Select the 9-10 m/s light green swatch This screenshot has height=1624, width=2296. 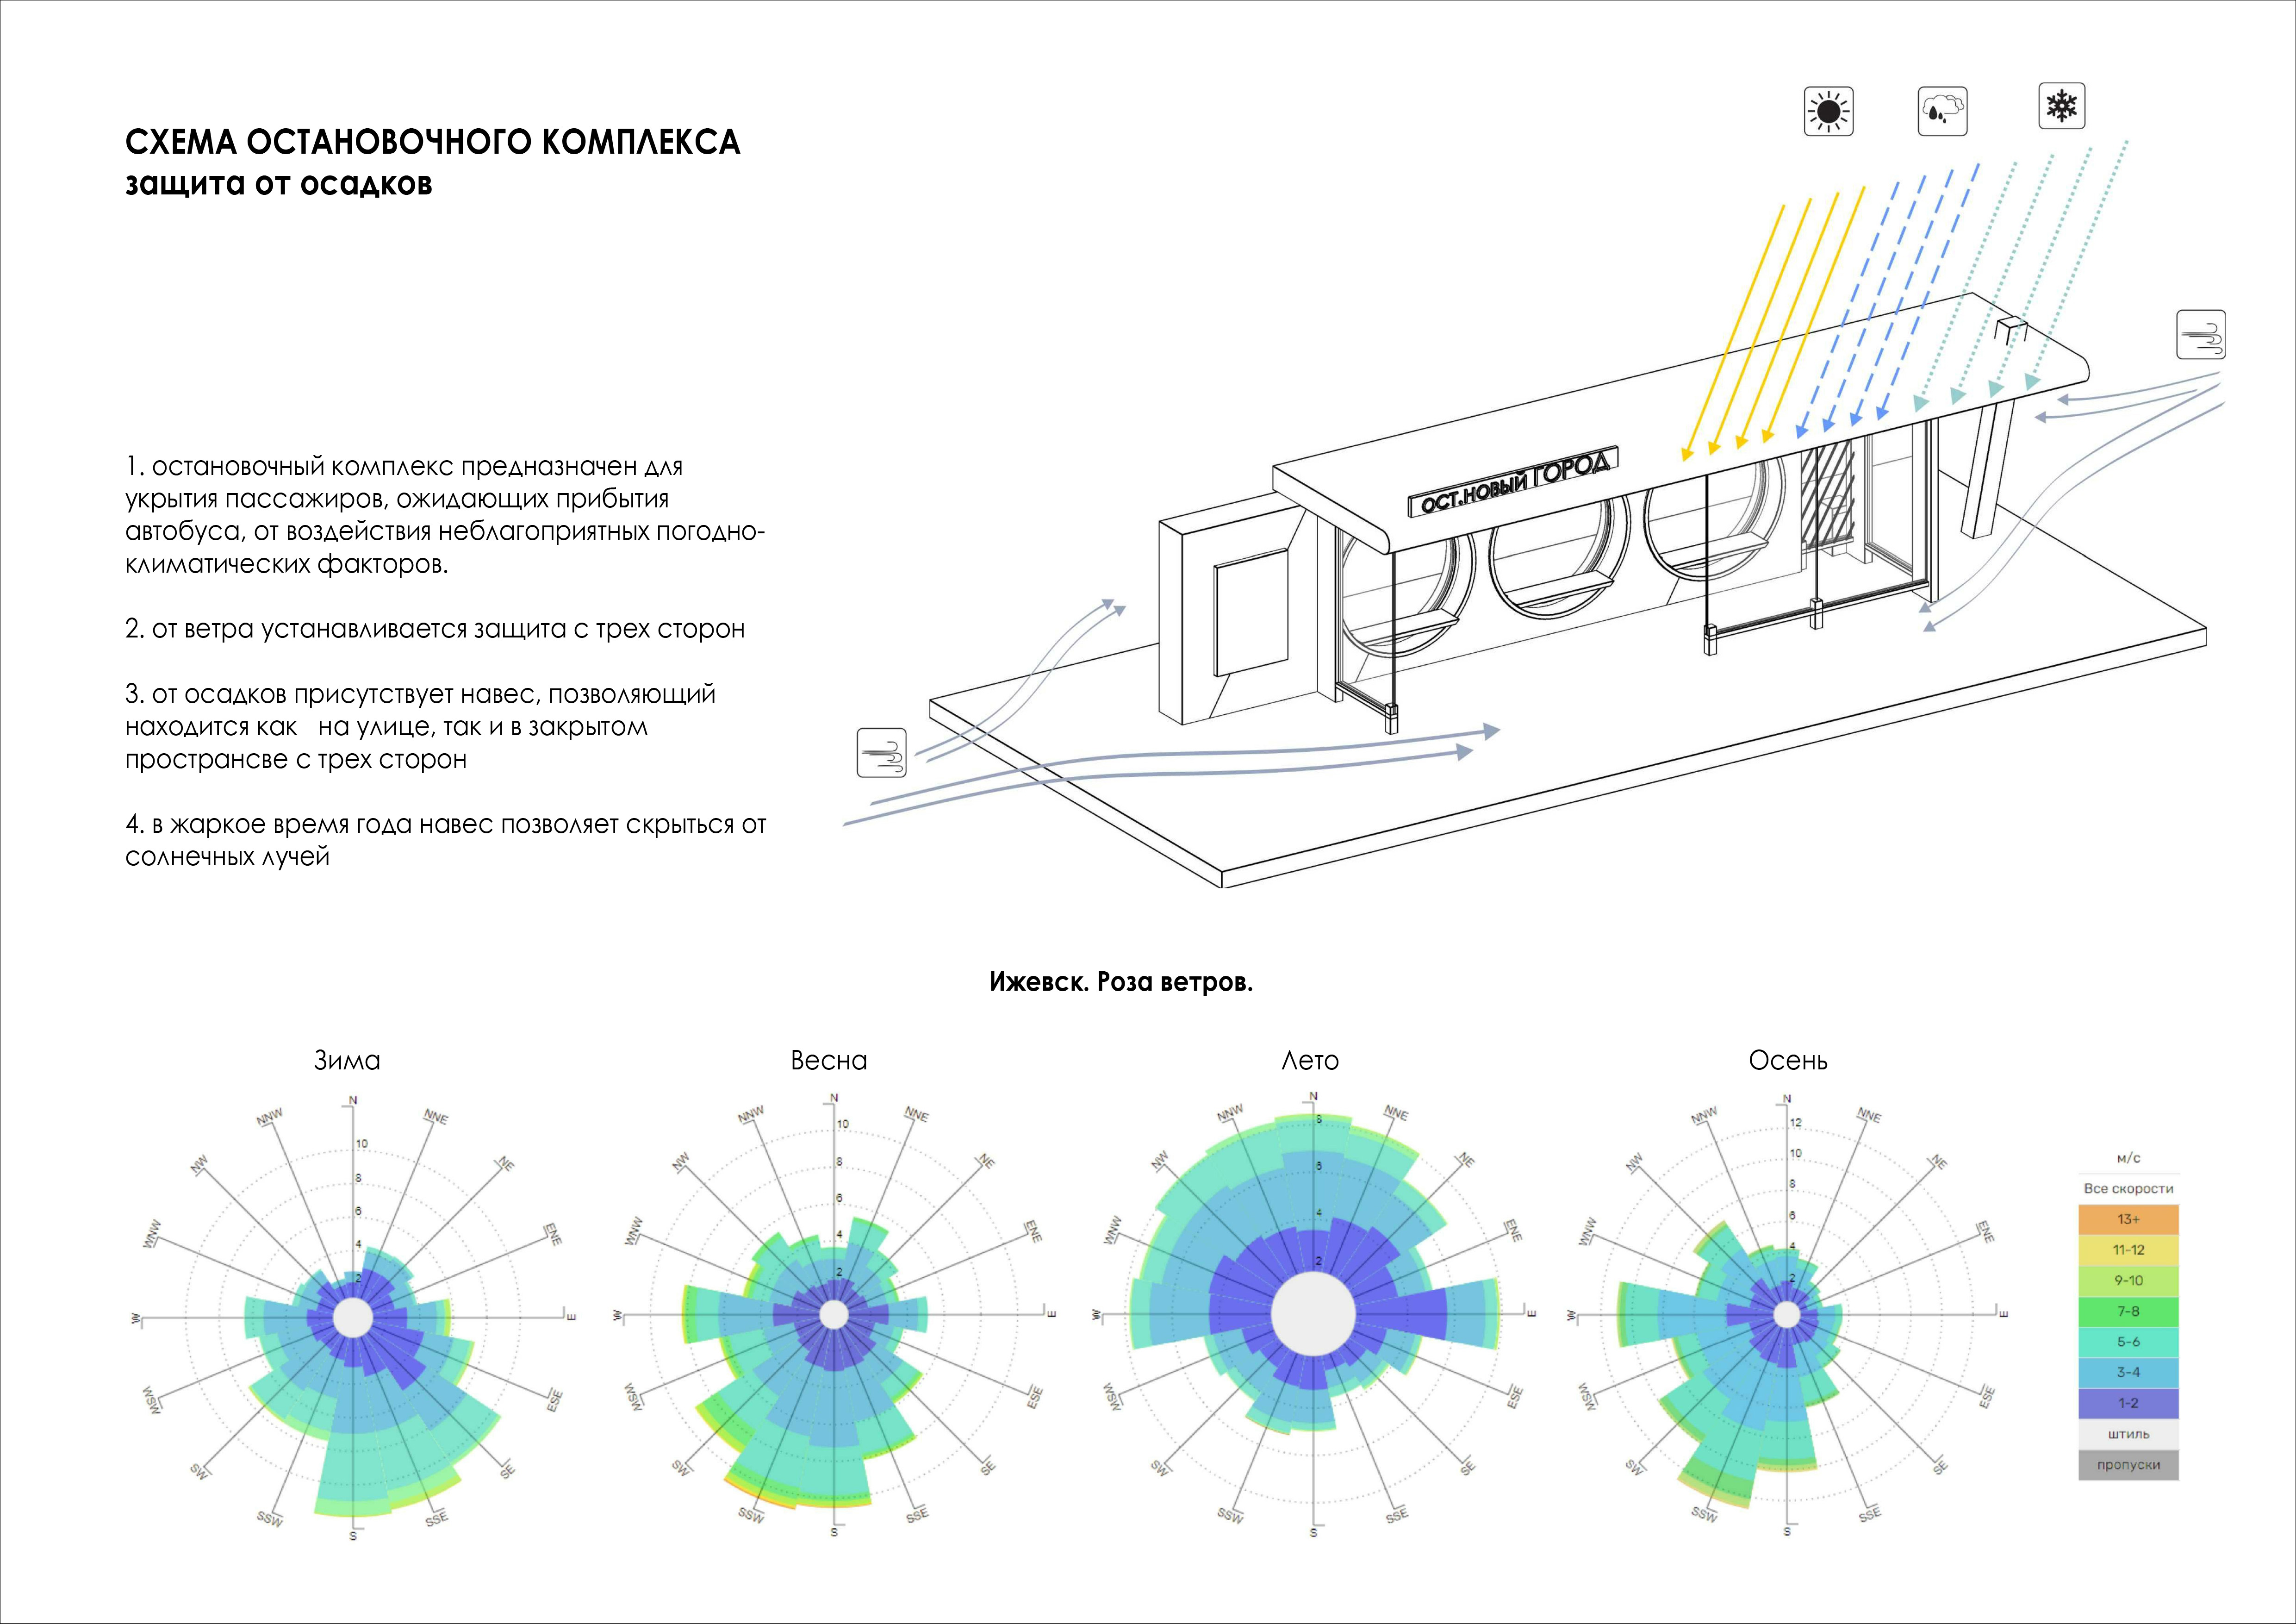[x=2128, y=1281]
